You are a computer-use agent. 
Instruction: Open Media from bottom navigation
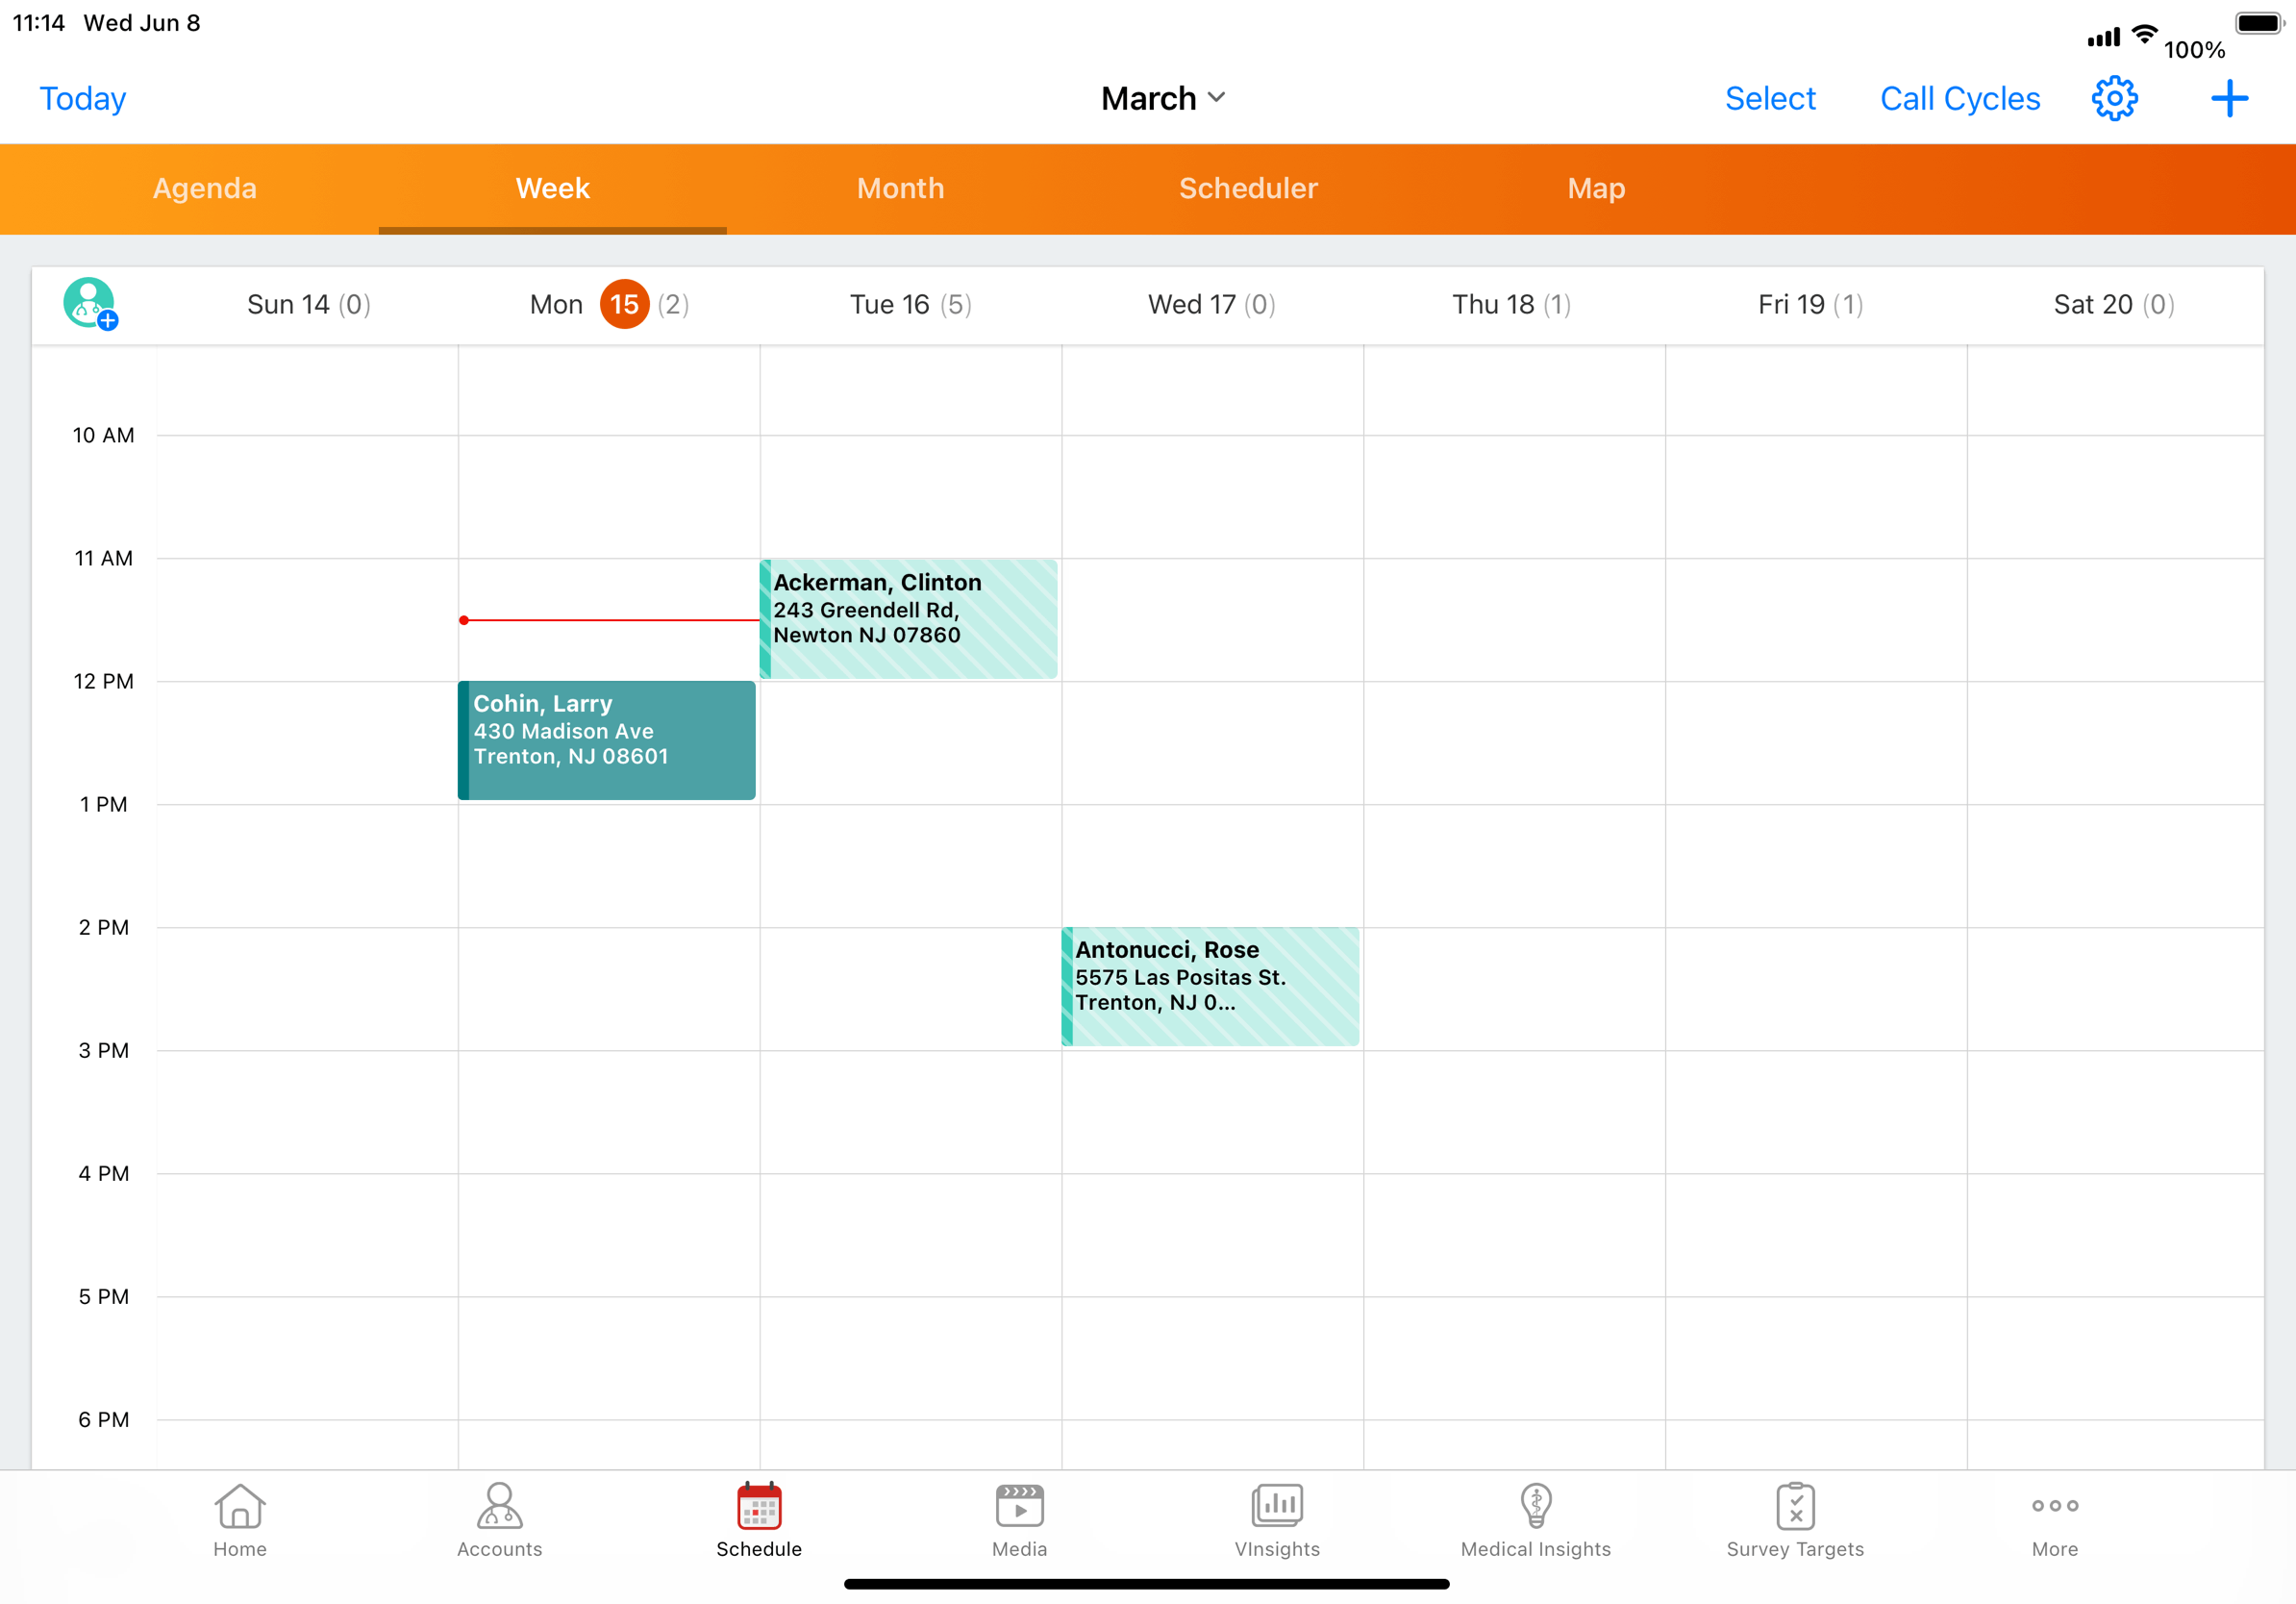coord(1019,1520)
